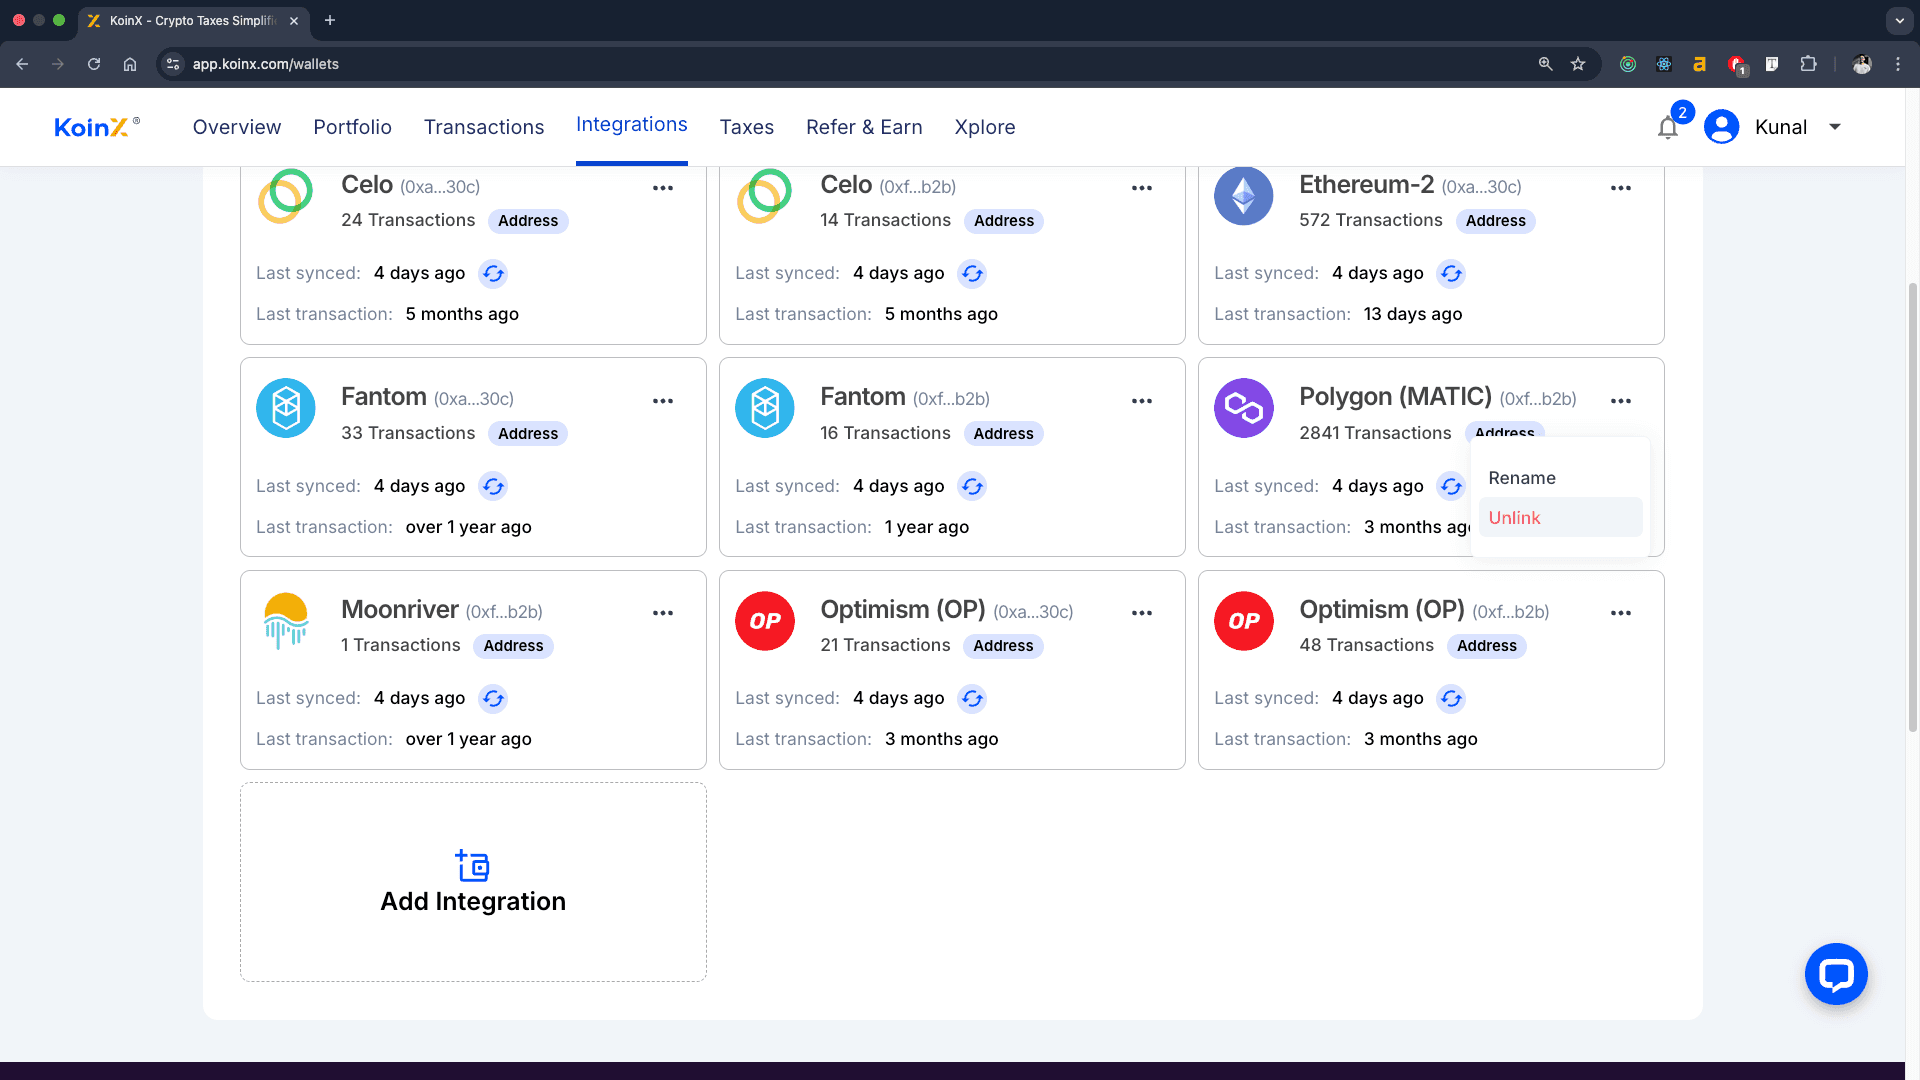Sync the Celo (0xa...30c) wallet
The width and height of the screenshot is (1920, 1080).
click(x=493, y=273)
